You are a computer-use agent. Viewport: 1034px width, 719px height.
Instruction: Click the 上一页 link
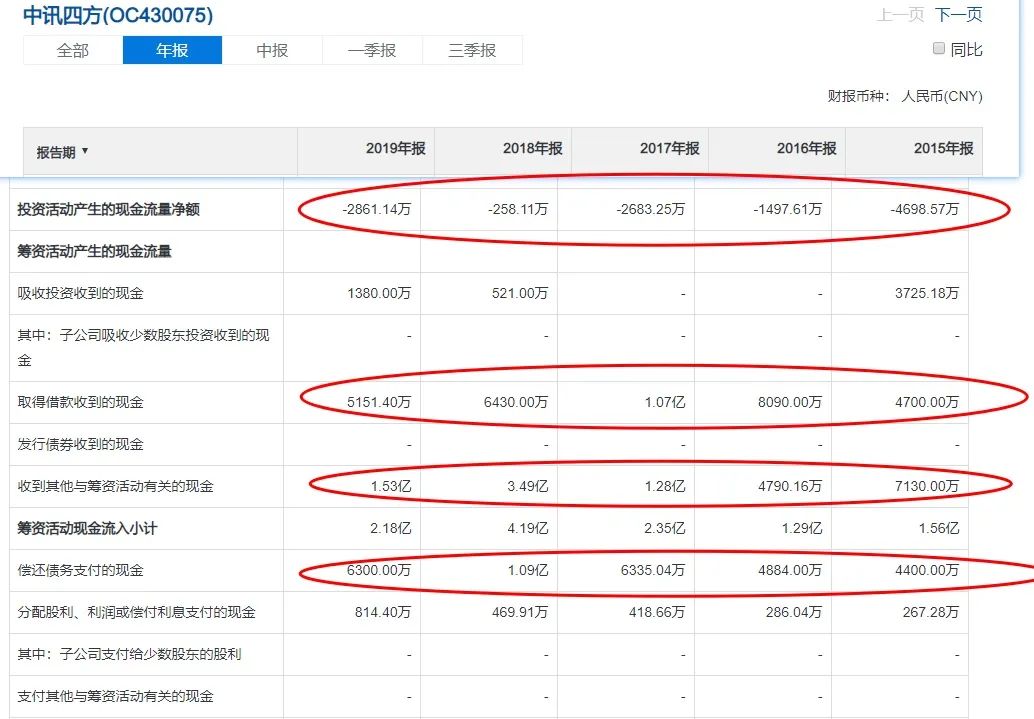(x=900, y=15)
